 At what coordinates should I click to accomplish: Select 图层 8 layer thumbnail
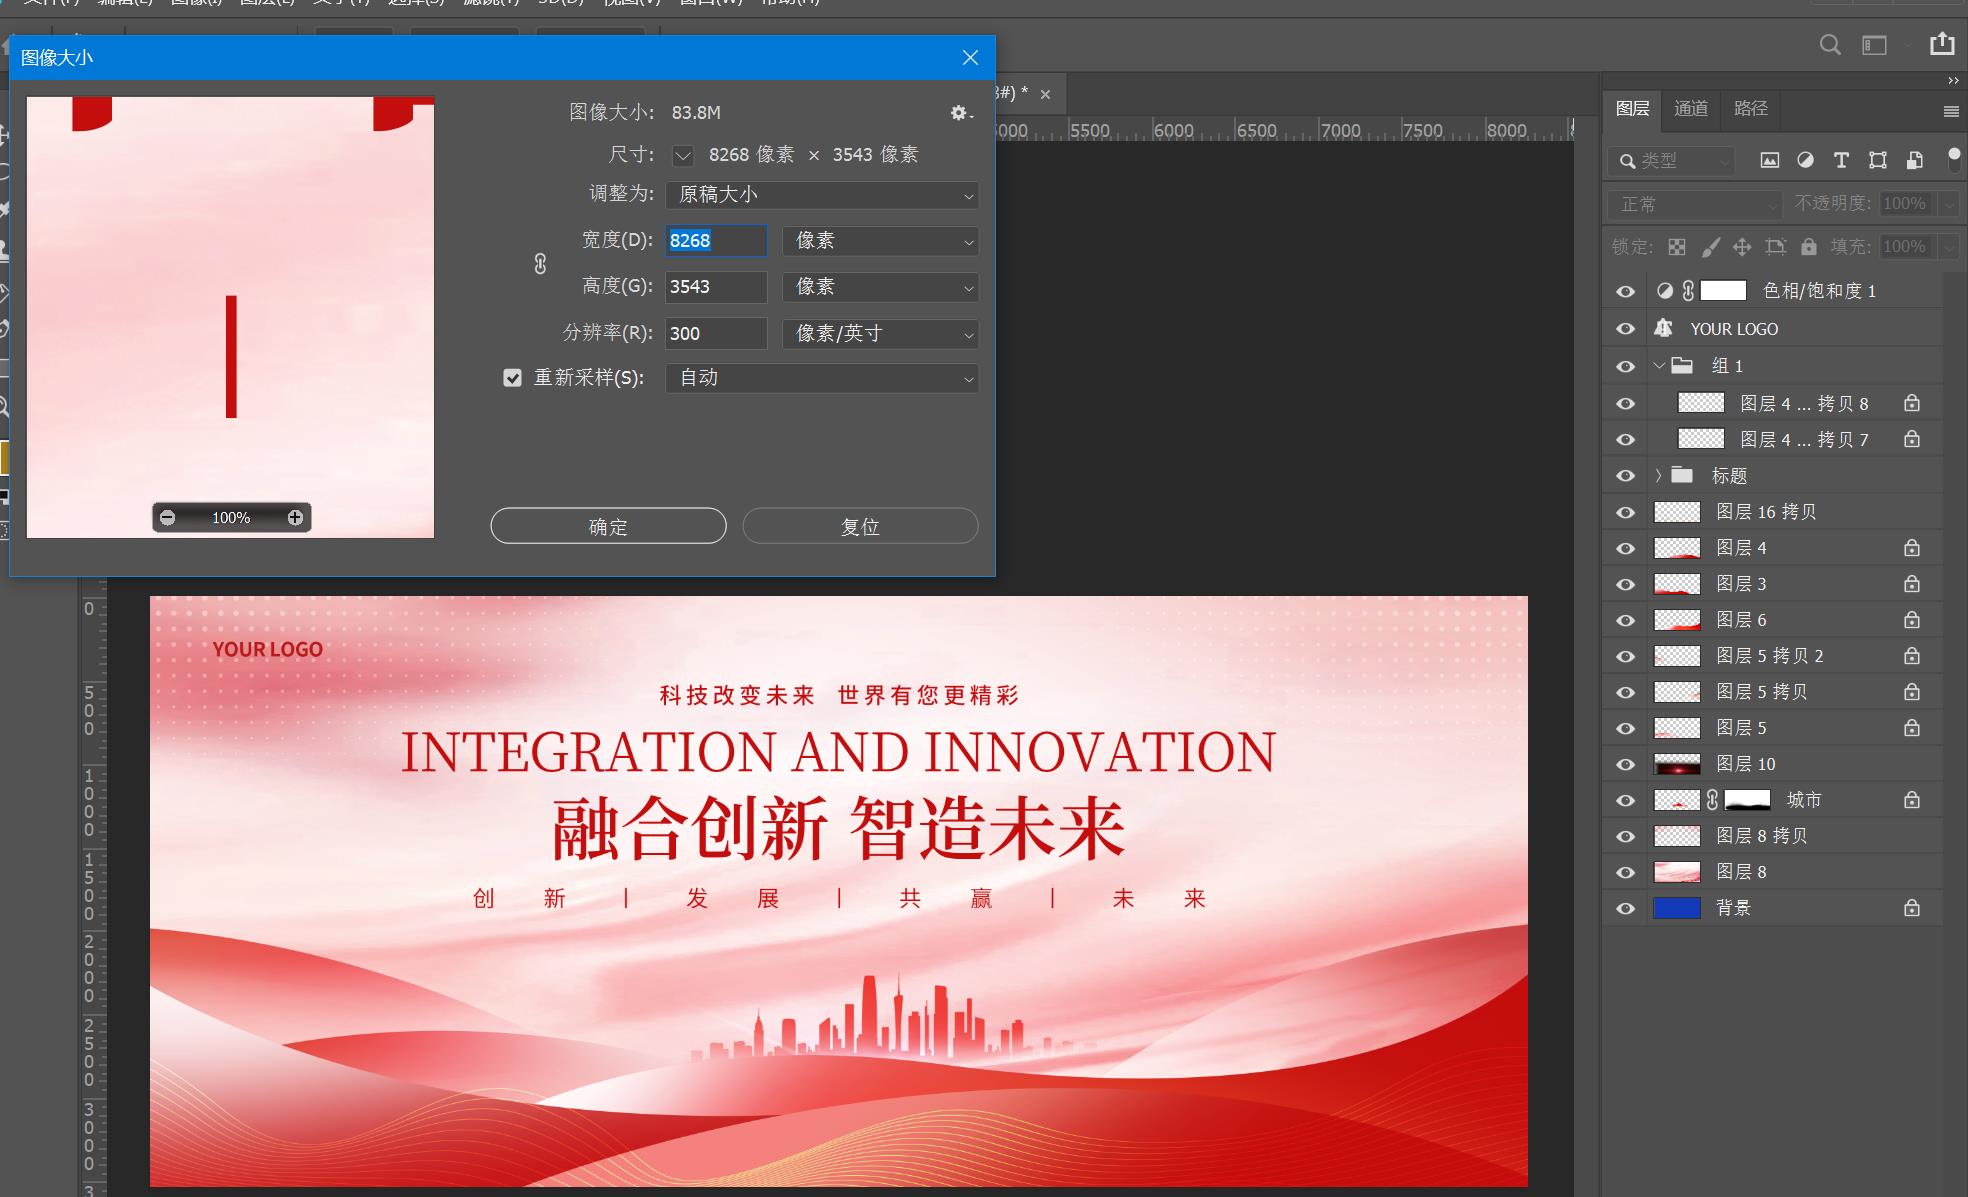(x=1677, y=872)
